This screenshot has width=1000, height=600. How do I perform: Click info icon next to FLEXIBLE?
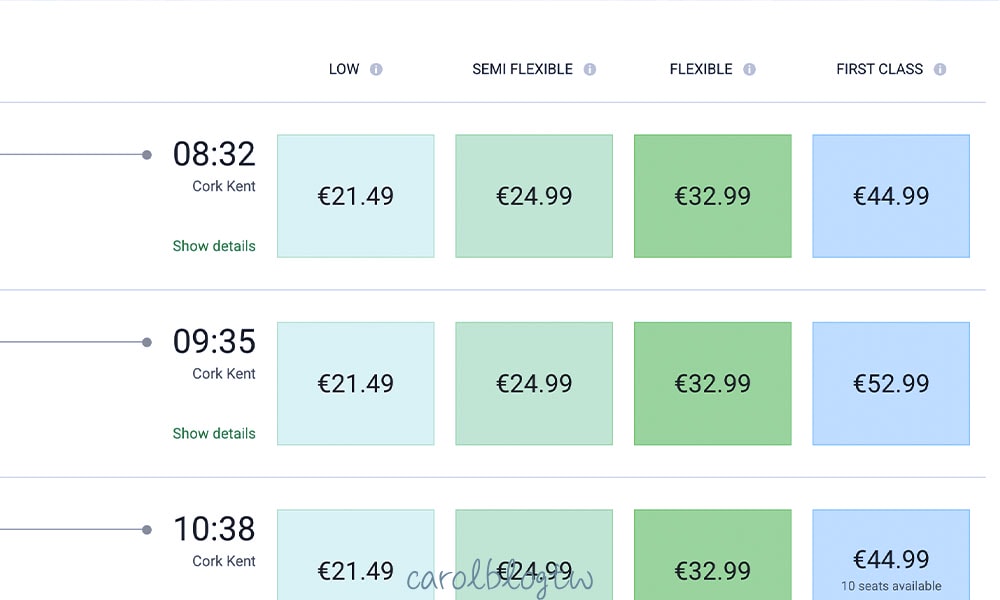pos(749,70)
